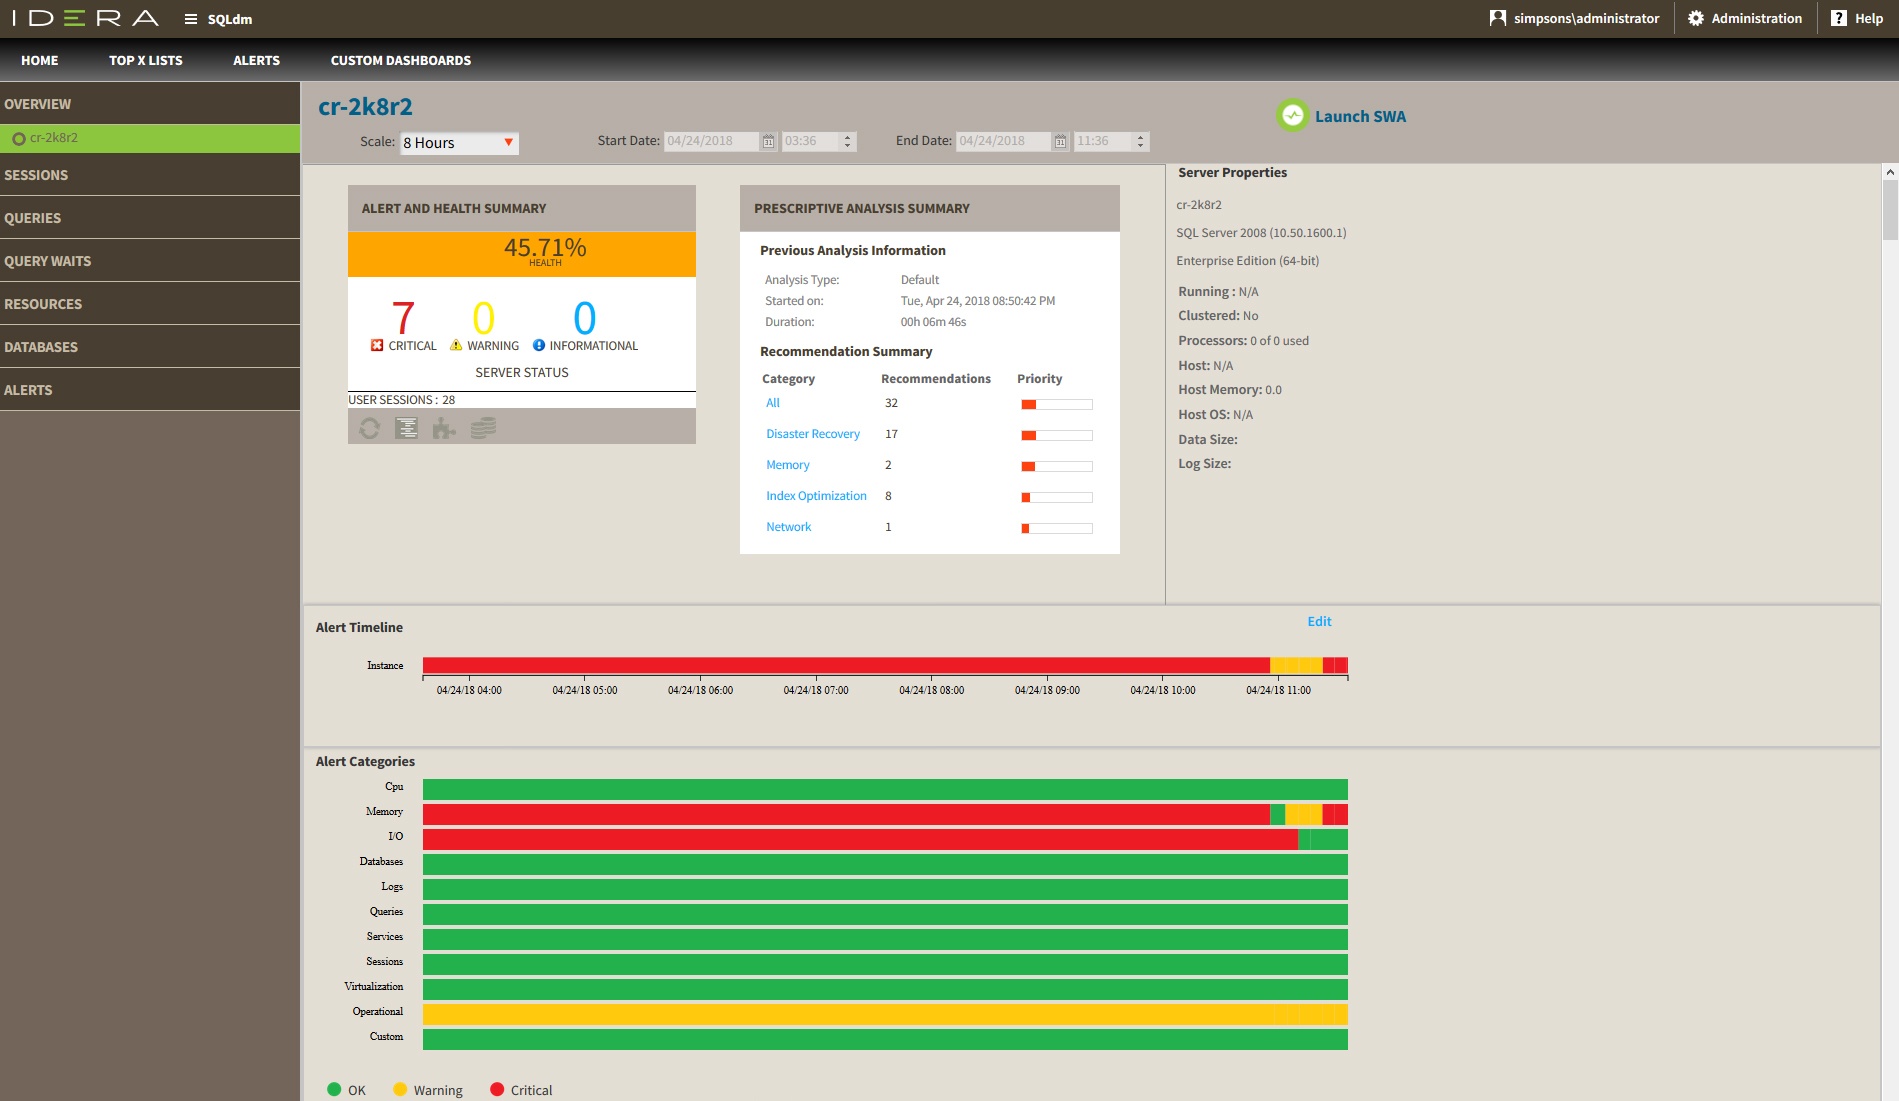Screen dimensions: 1899x1101
Task: Click the puzzle piece icon in server status
Action: [x=444, y=429]
